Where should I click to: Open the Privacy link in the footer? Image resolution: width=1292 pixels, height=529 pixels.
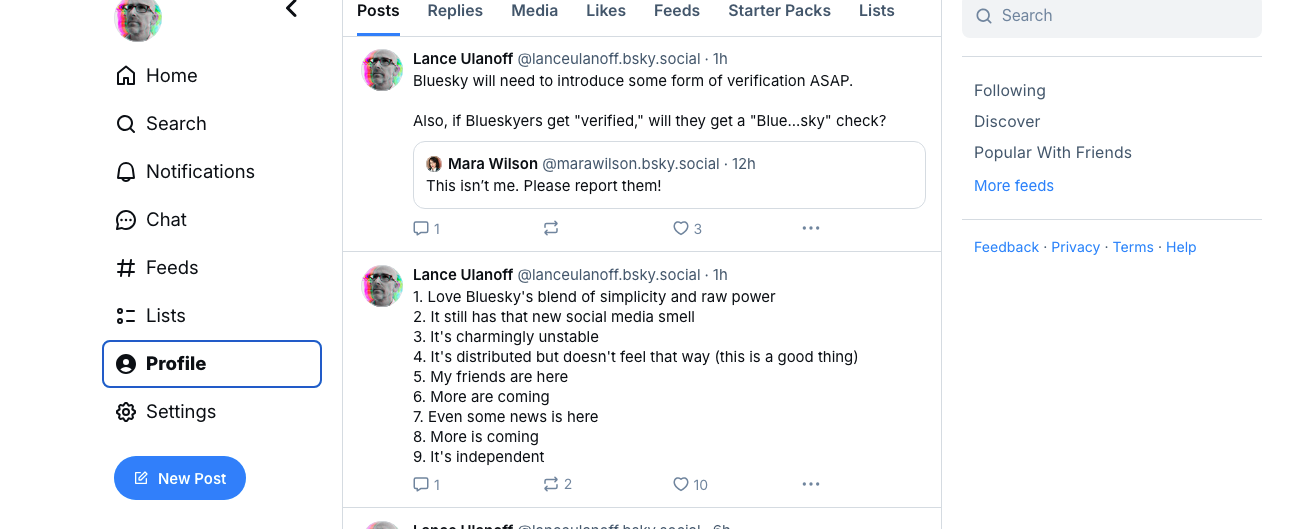click(x=1075, y=247)
